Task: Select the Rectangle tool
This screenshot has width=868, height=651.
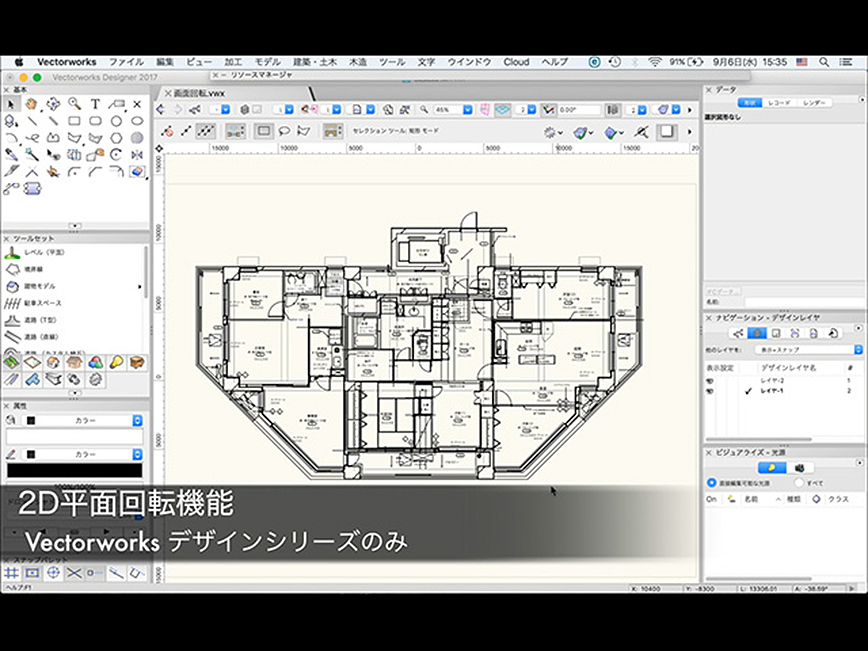Action: click(74, 121)
